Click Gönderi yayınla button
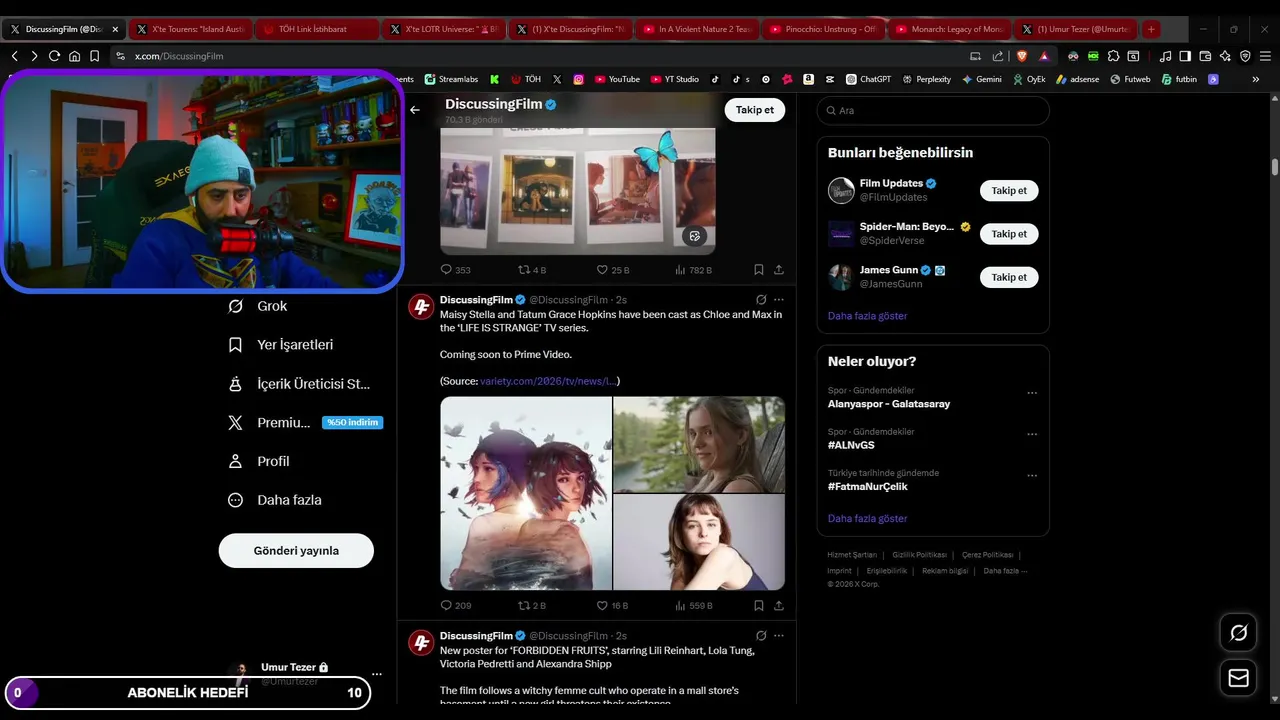This screenshot has width=1280, height=720. 296,551
